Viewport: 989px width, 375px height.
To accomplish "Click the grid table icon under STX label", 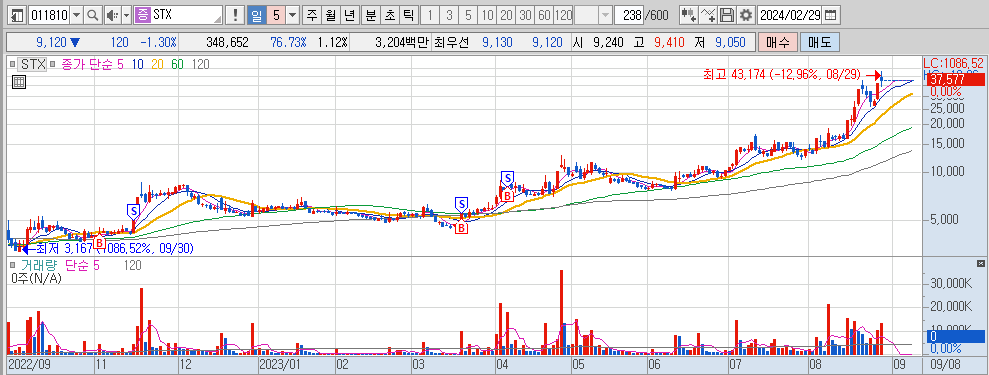I will pyautogui.click(x=18, y=82).
